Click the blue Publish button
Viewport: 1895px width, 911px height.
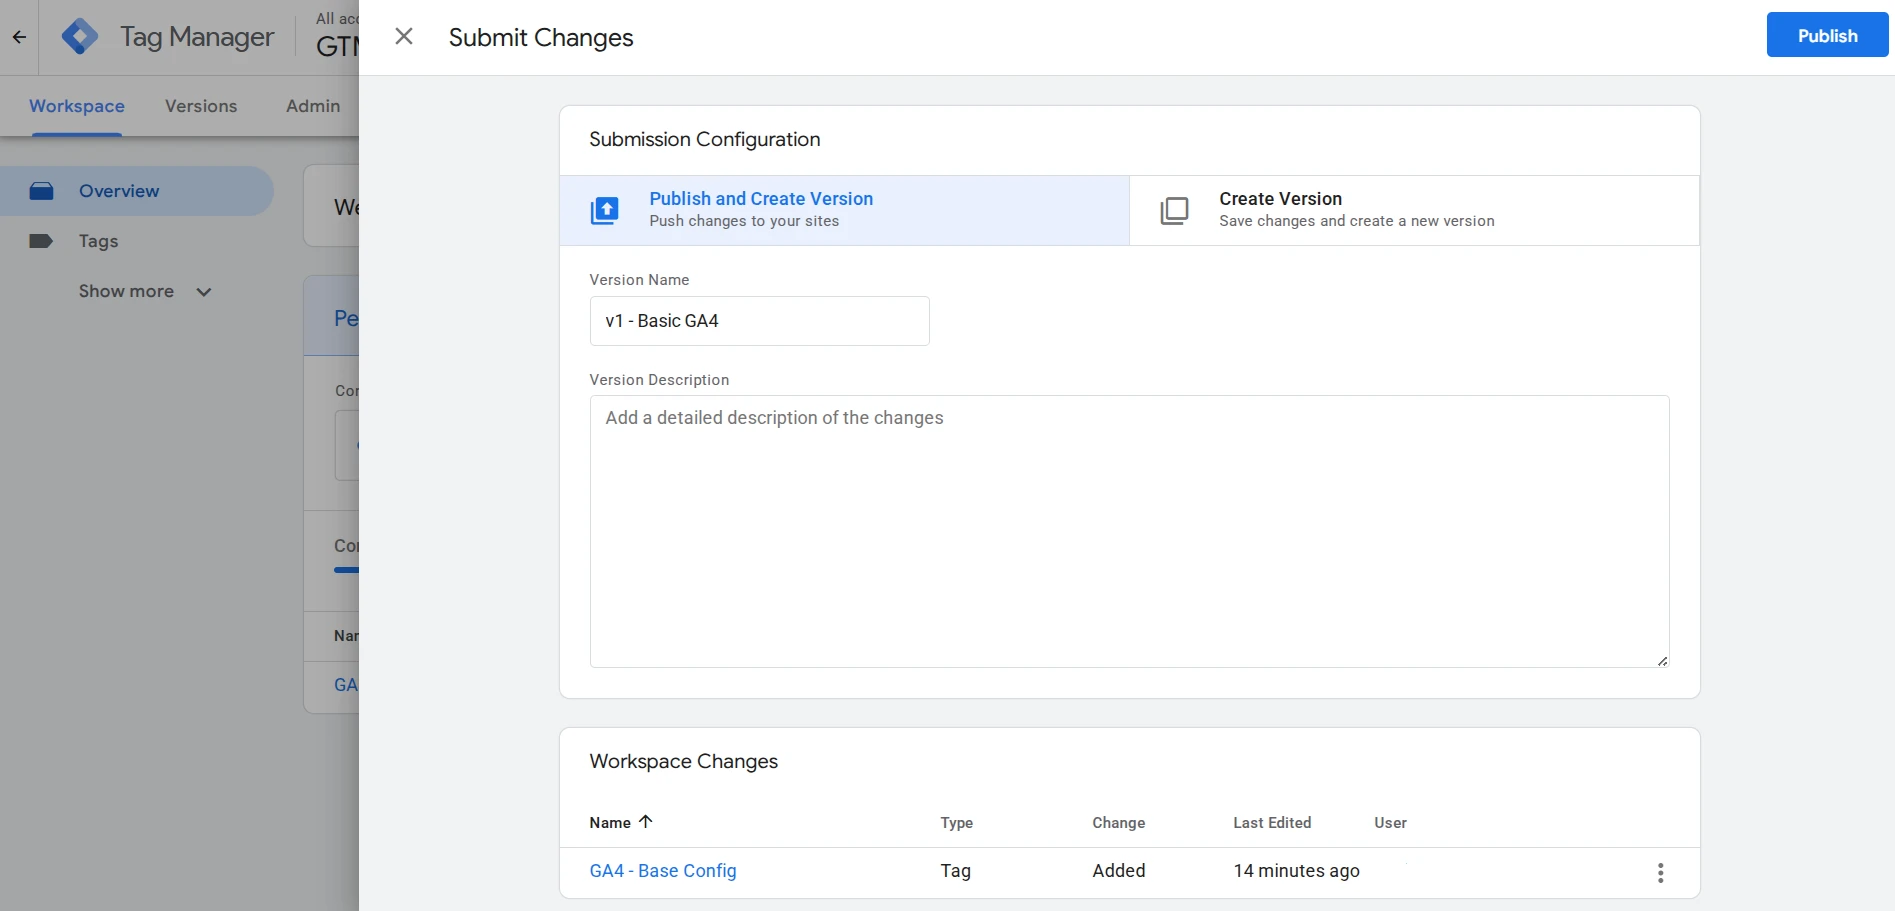pyautogui.click(x=1827, y=35)
